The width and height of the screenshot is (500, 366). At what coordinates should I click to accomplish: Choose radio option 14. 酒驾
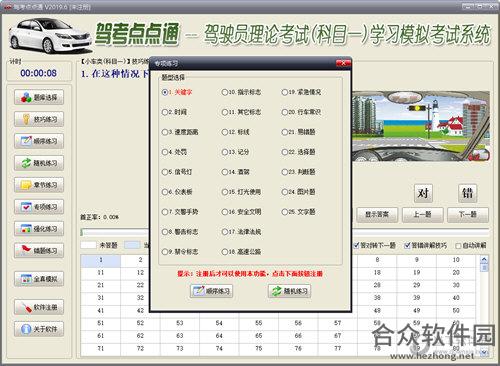236,172
